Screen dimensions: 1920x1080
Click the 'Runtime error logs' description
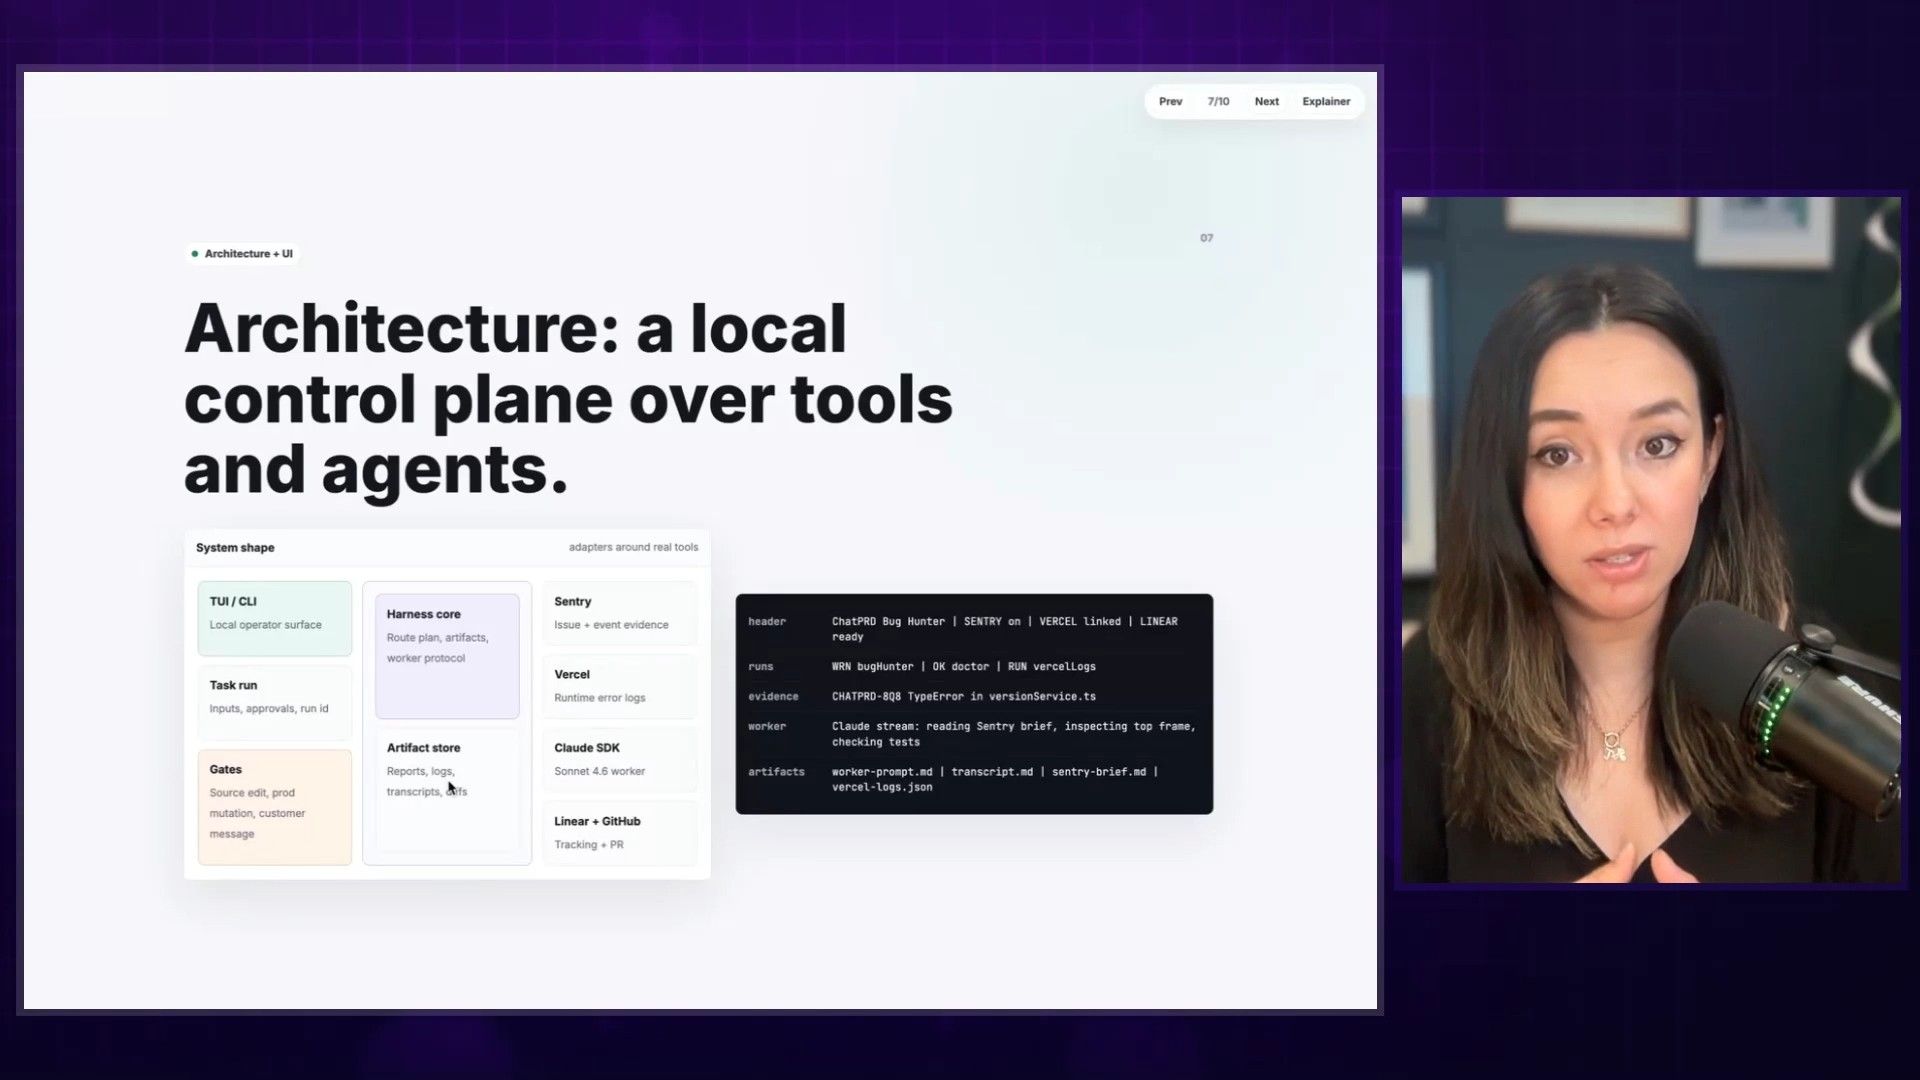pos(600,698)
